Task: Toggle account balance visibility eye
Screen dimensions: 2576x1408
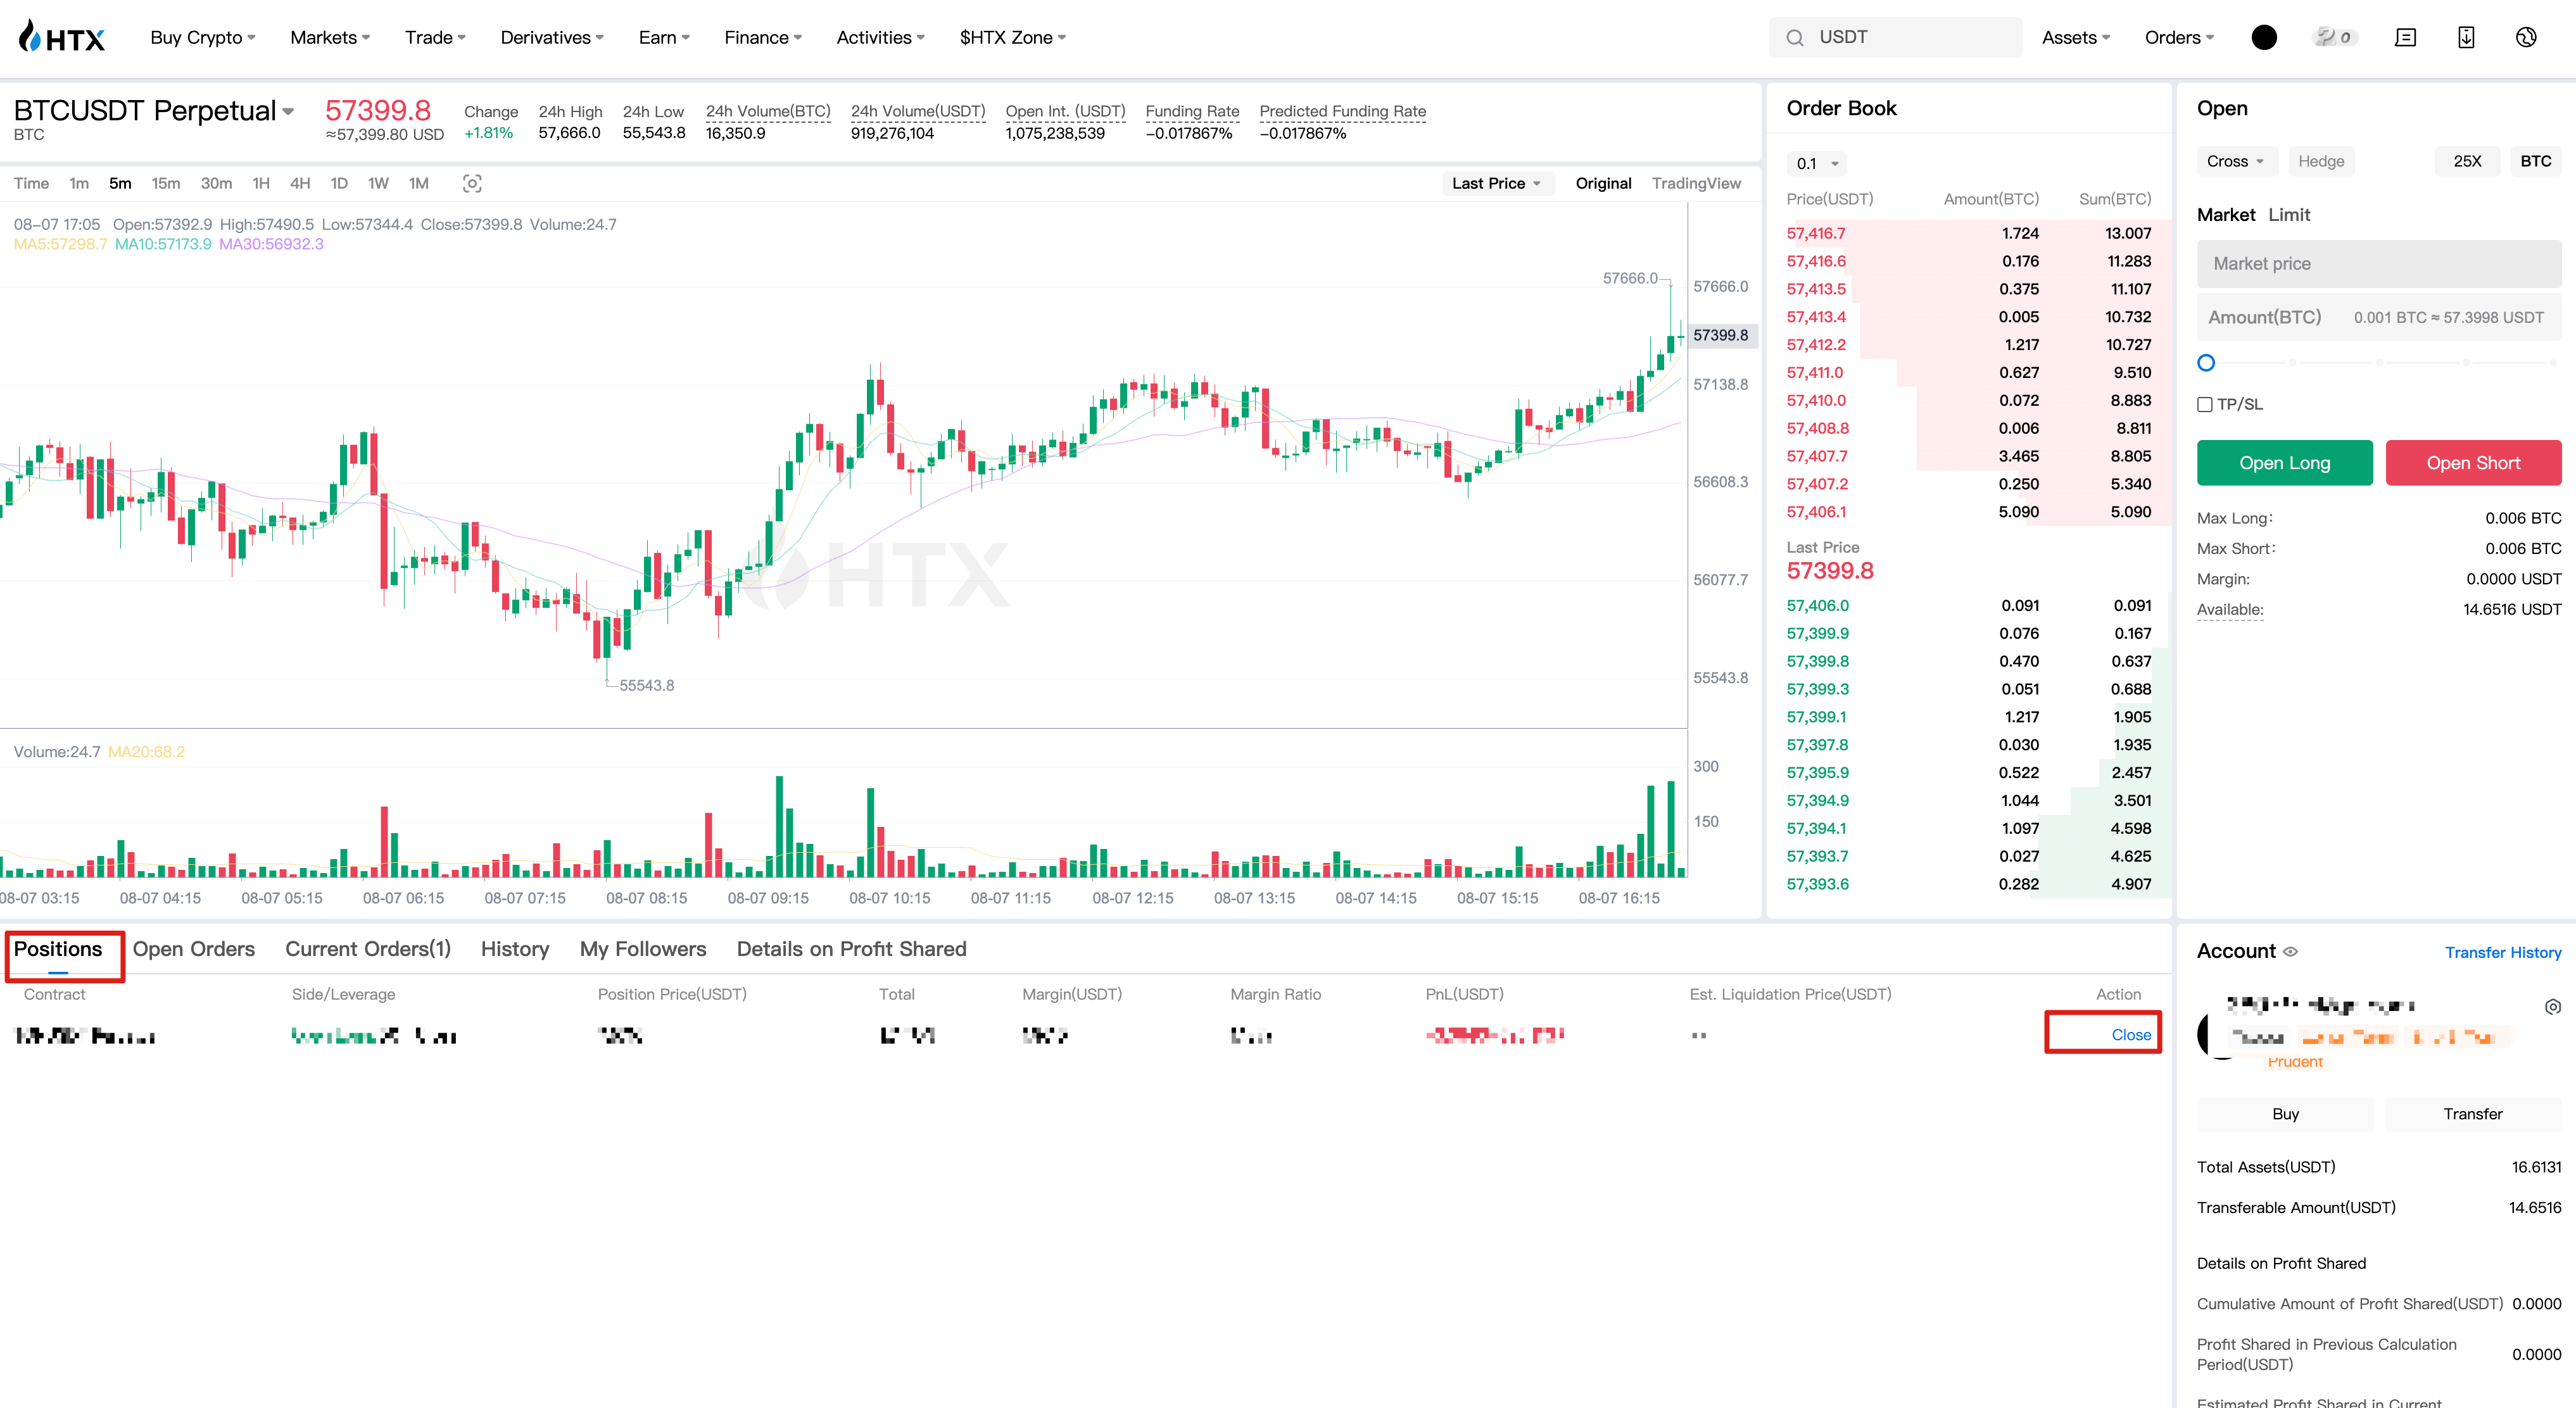Action: (x=2291, y=951)
